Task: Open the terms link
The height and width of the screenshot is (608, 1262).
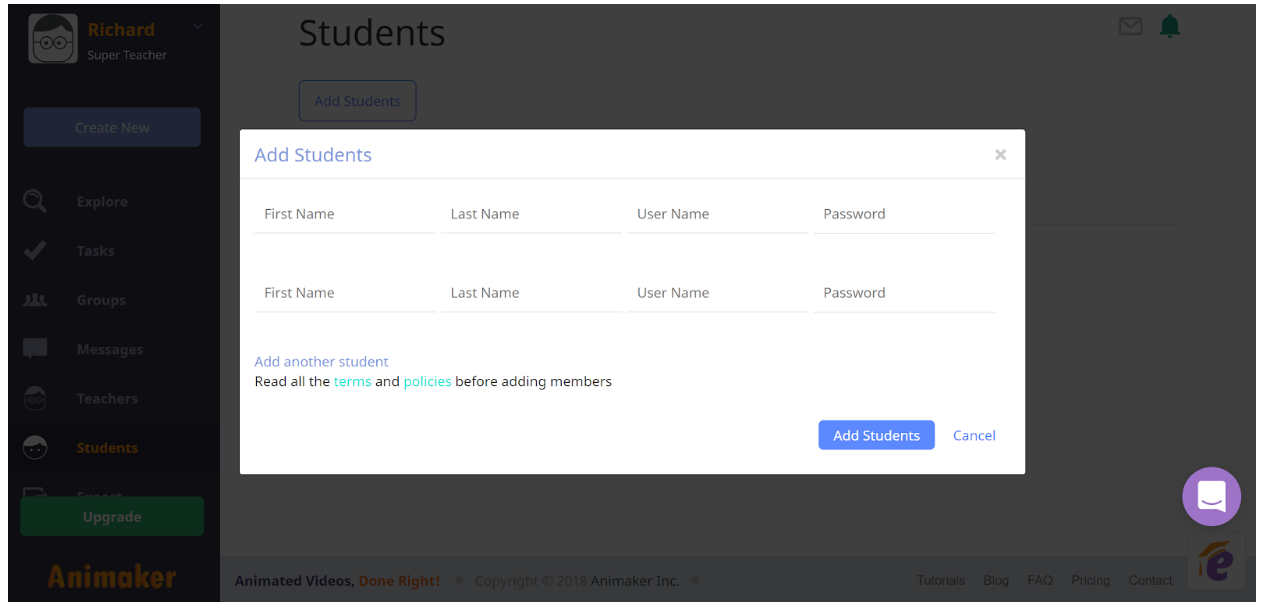Action: (x=352, y=381)
